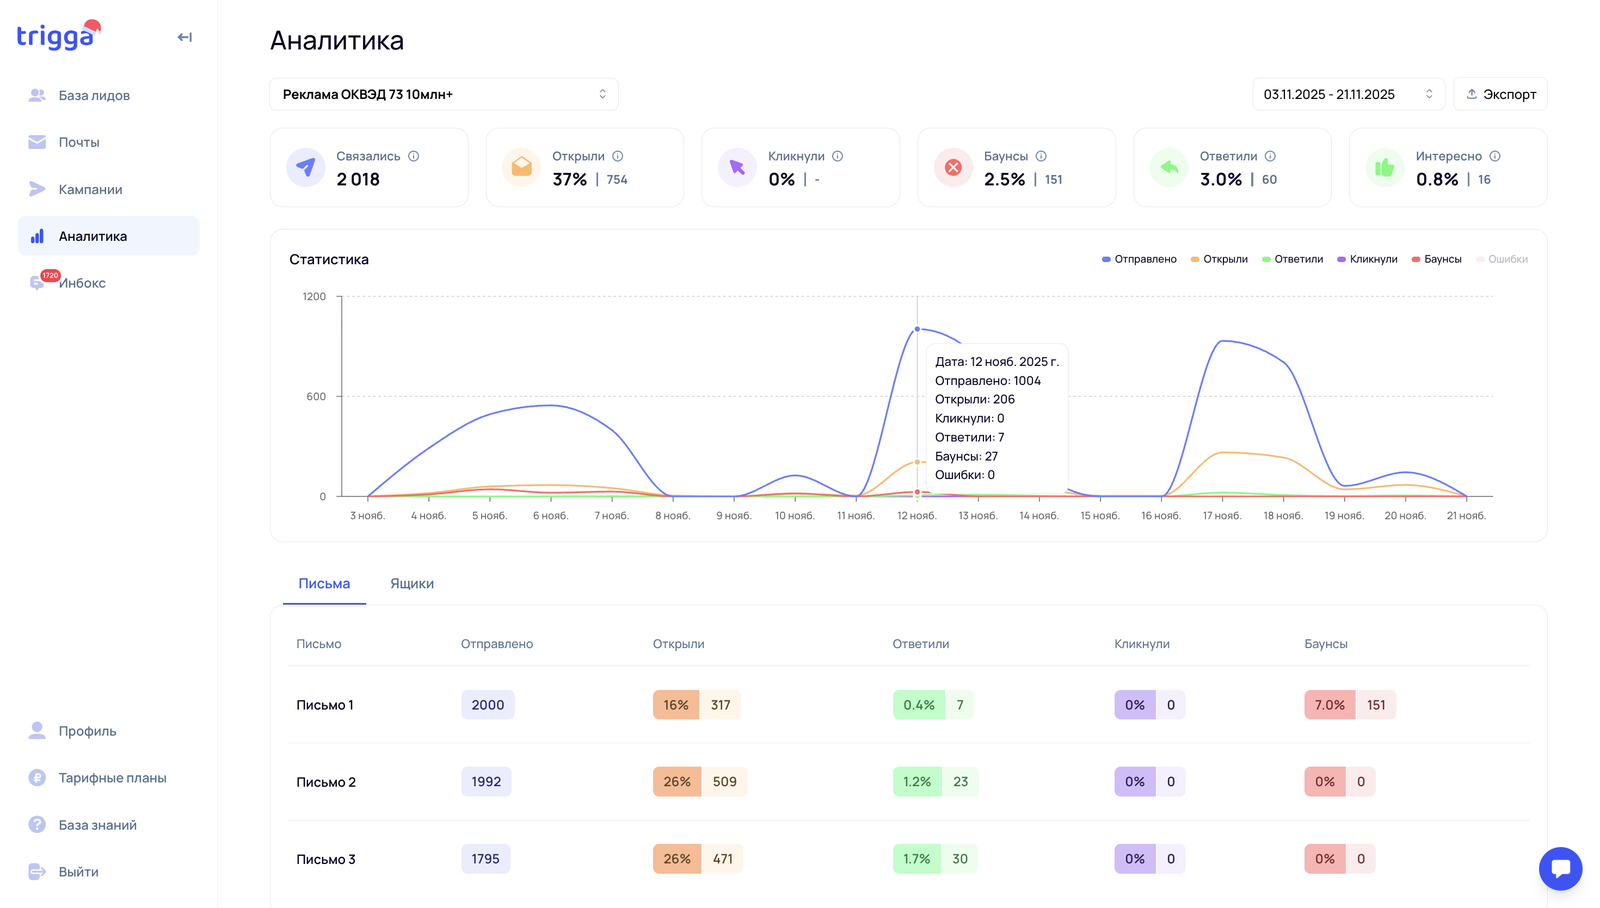The width and height of the screenshot is (1600, 908).
Task: Click info icon beside Интересно metric
Action: 1495,156
